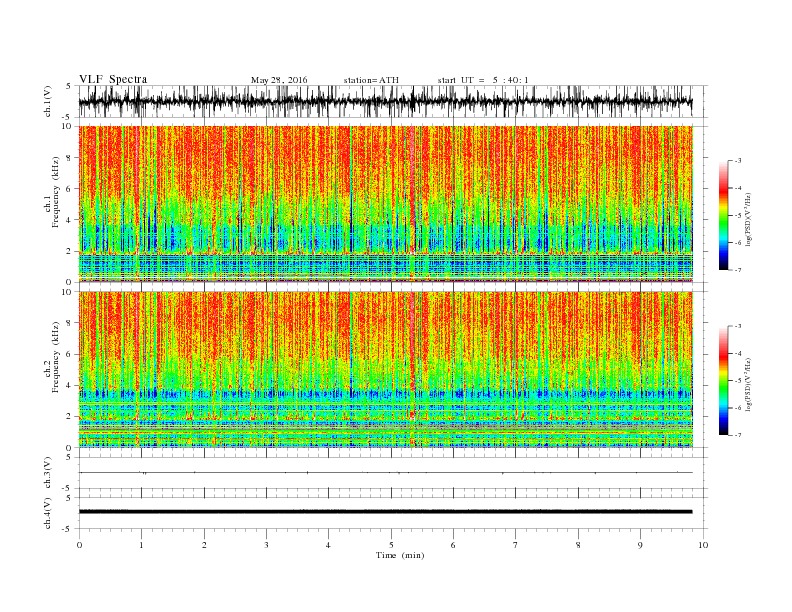Click the '-5' label on ch.1 color bar
Screen dimensions: 792x612
tap(737, 216)
